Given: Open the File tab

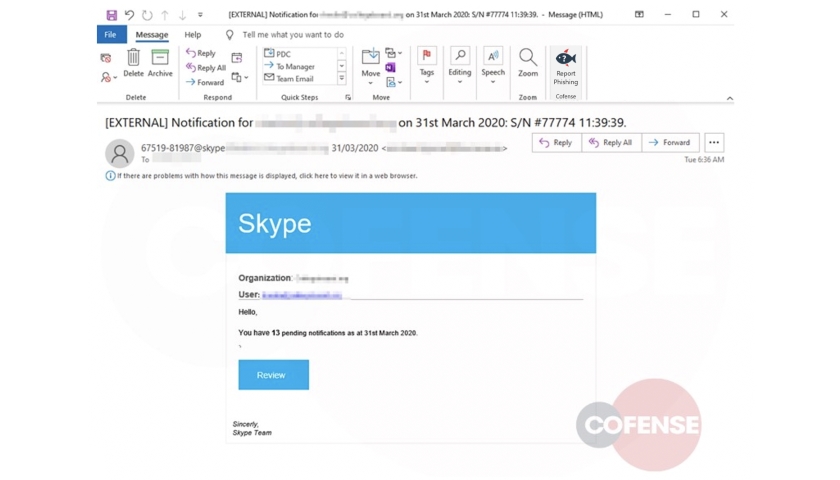Looking at the screenshot, I should click(x=110, y=34).
